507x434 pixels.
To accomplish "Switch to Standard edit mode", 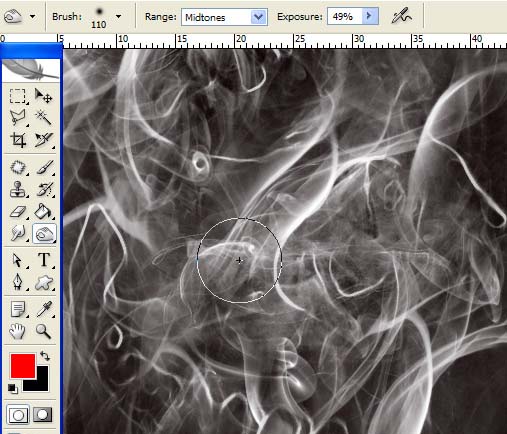I will coord(18,415).
